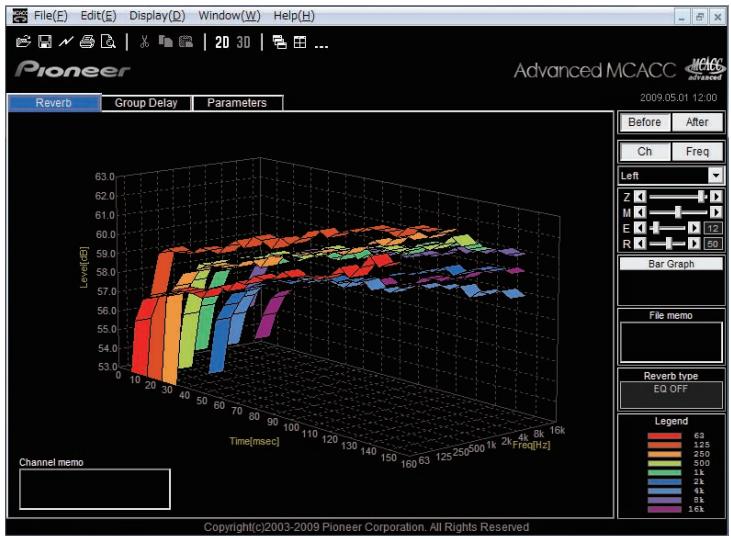Click the M slider right arrow
The width and height of the screenshot is (731, 540).
click(x=716, y=213)
